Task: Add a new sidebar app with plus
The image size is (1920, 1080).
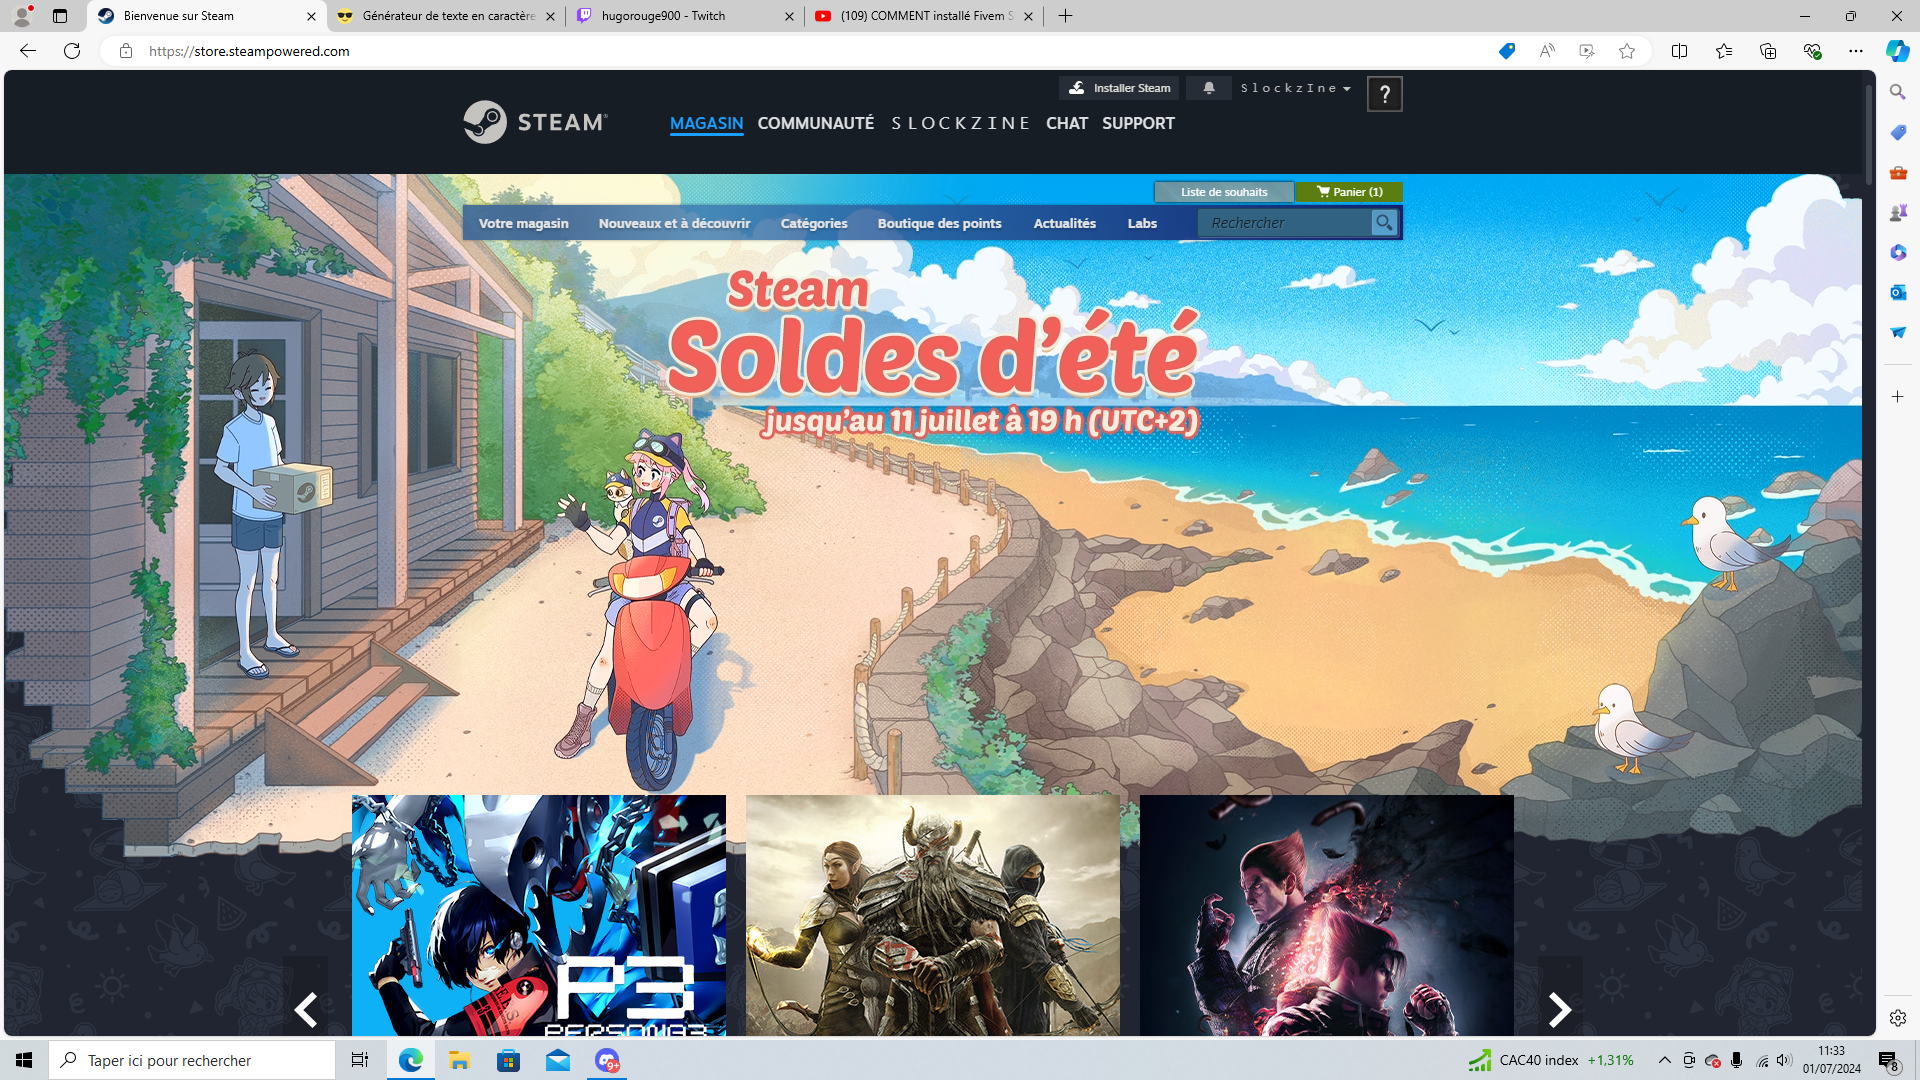Action: pos(1897,397)
